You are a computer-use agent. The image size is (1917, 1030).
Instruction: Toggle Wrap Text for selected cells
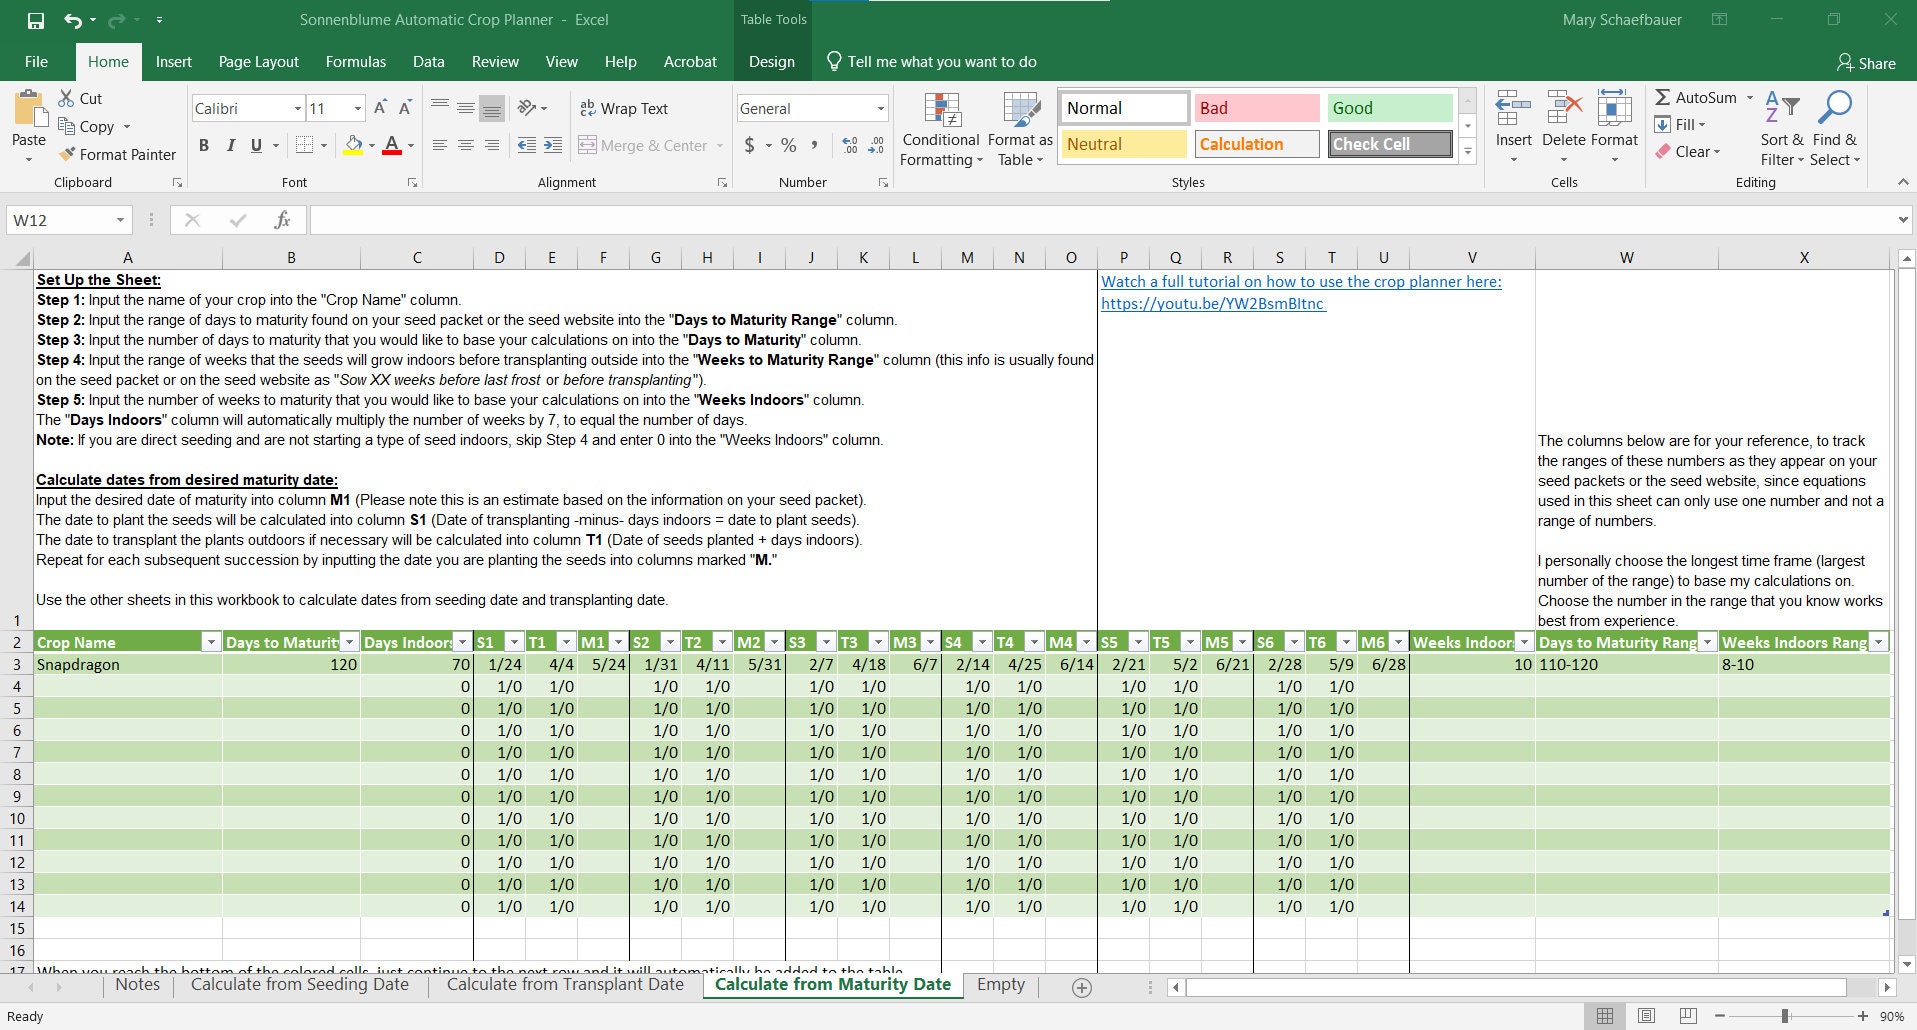(x=624, y=108)
